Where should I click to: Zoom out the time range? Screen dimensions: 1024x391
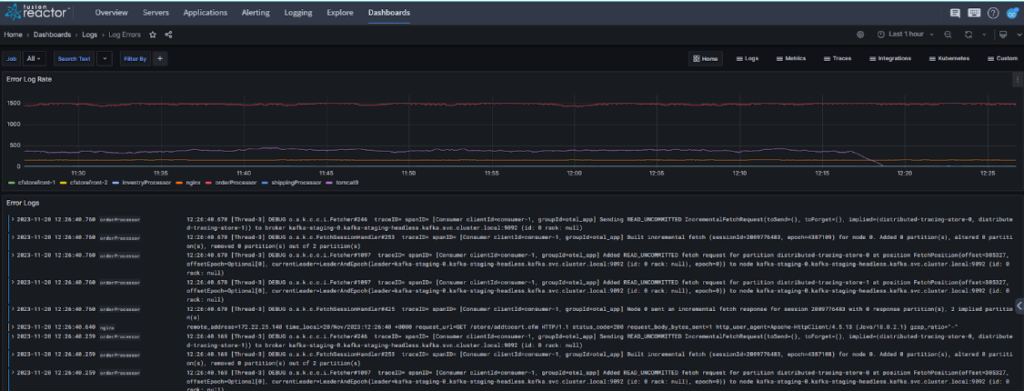pyautogui.click(x=948, y=35)
